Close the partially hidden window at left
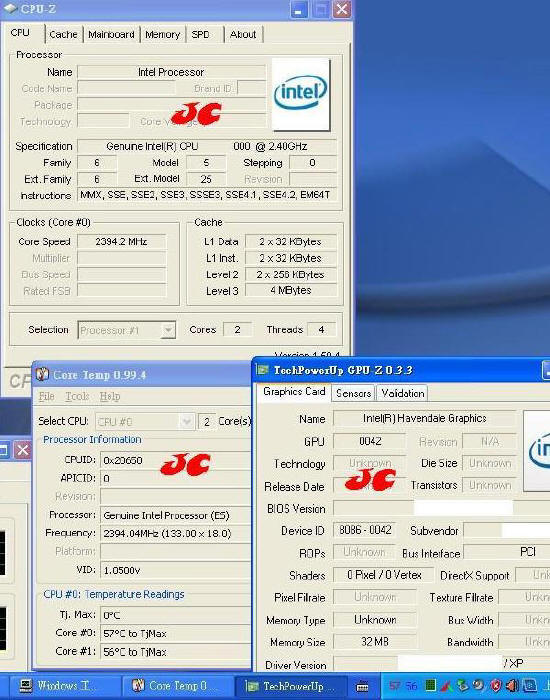Screen dimensions: 550x700 tap(22, 450)
